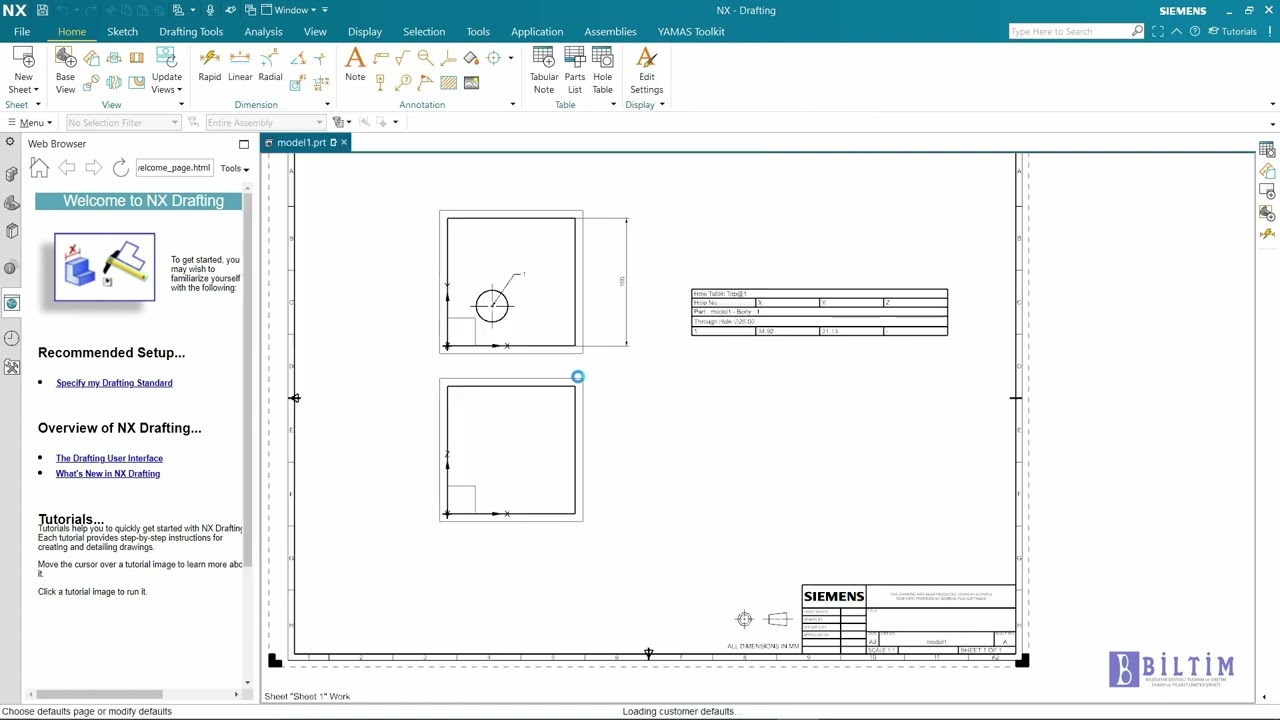Open resource bar settings gear
Image resolution: width=1280 pixels, height=720 pixels.
(x=10, y=142)
